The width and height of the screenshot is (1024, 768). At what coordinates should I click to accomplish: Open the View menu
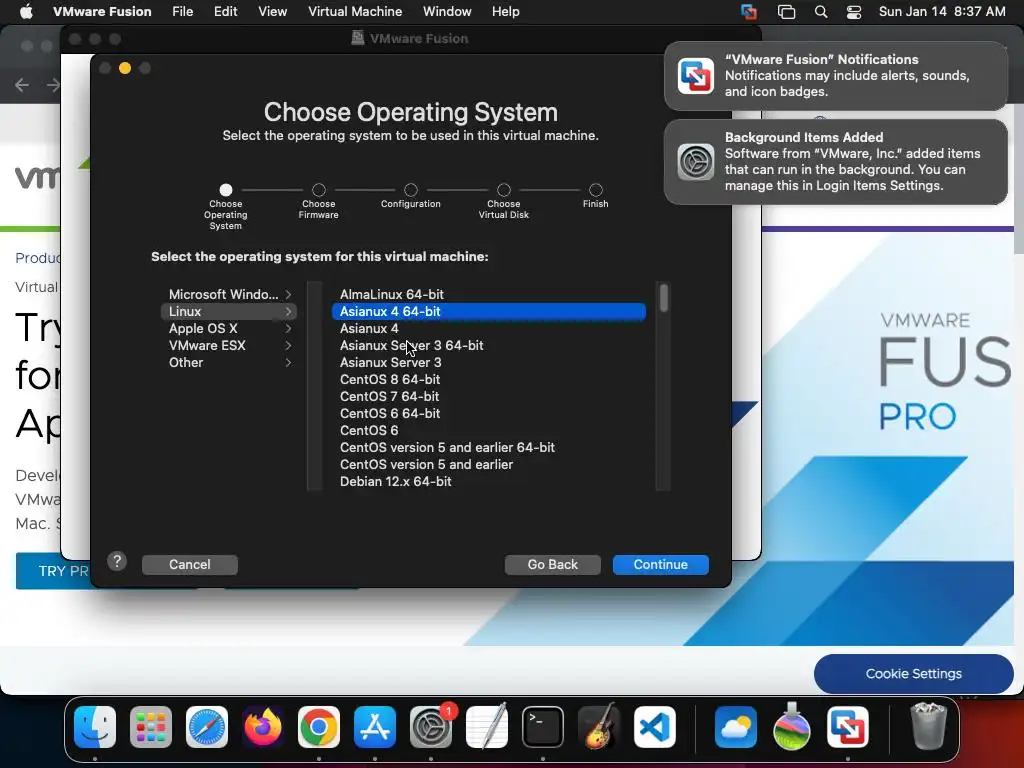(x=272, y=12)
